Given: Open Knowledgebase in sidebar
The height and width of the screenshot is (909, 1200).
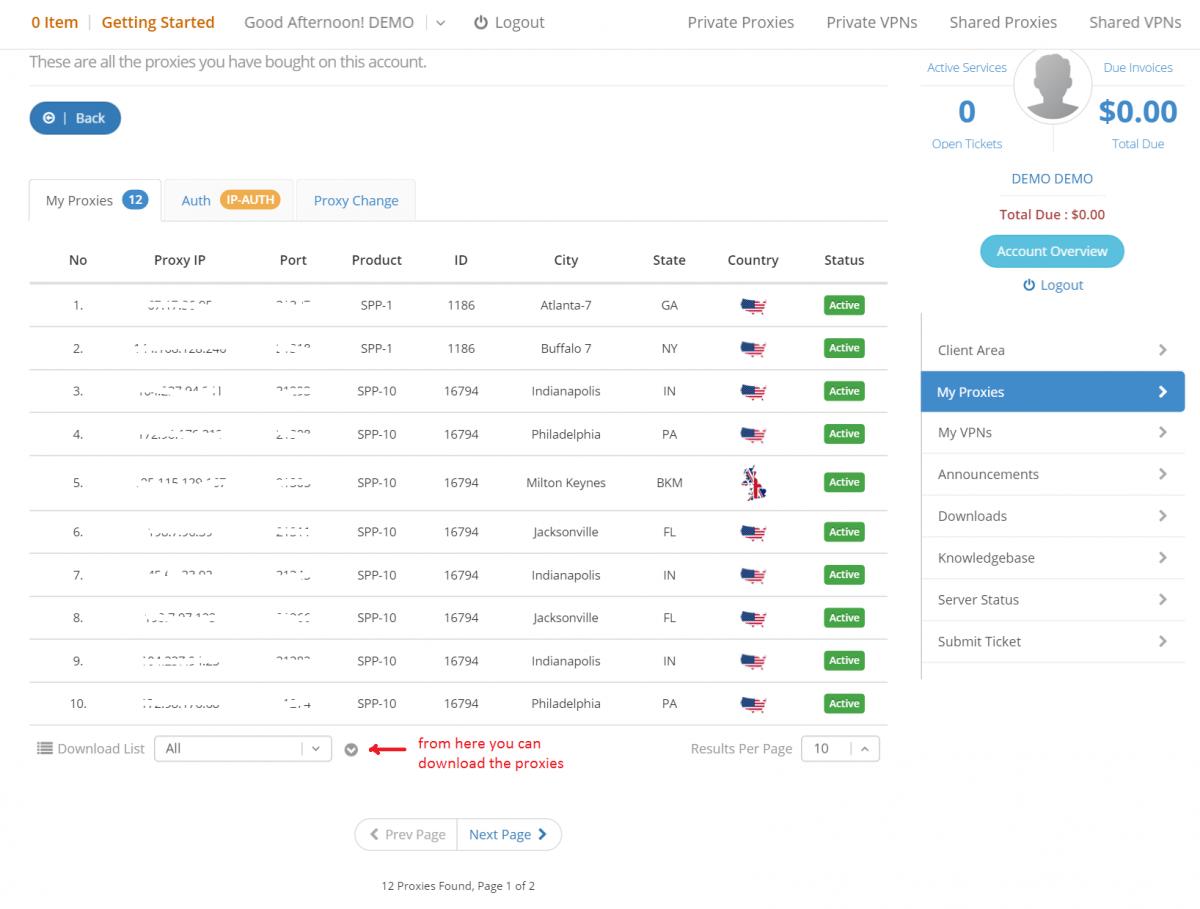Looking at the screenshot, I should pyautogui.click(x=1053, y=558).
